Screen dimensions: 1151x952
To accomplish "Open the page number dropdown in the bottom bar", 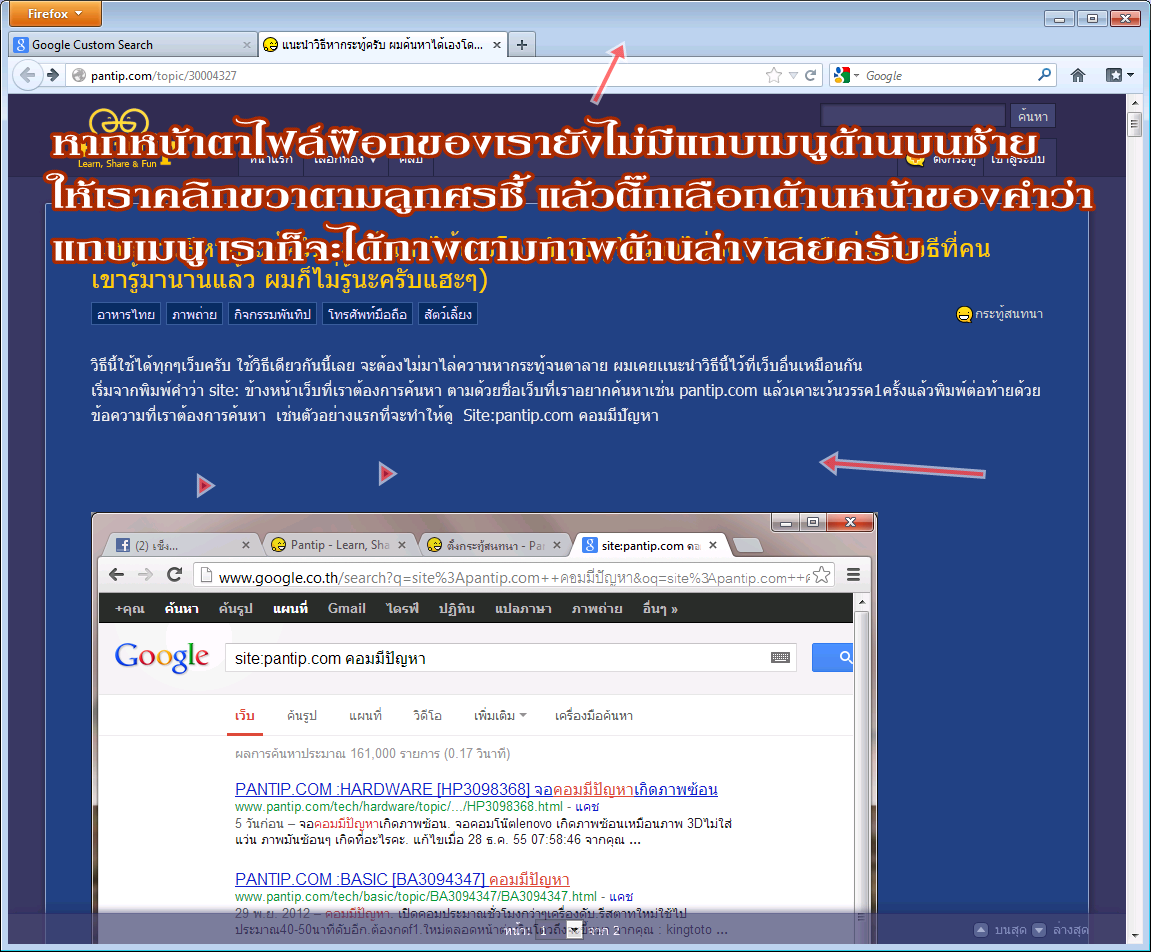I will pos(575,931).
